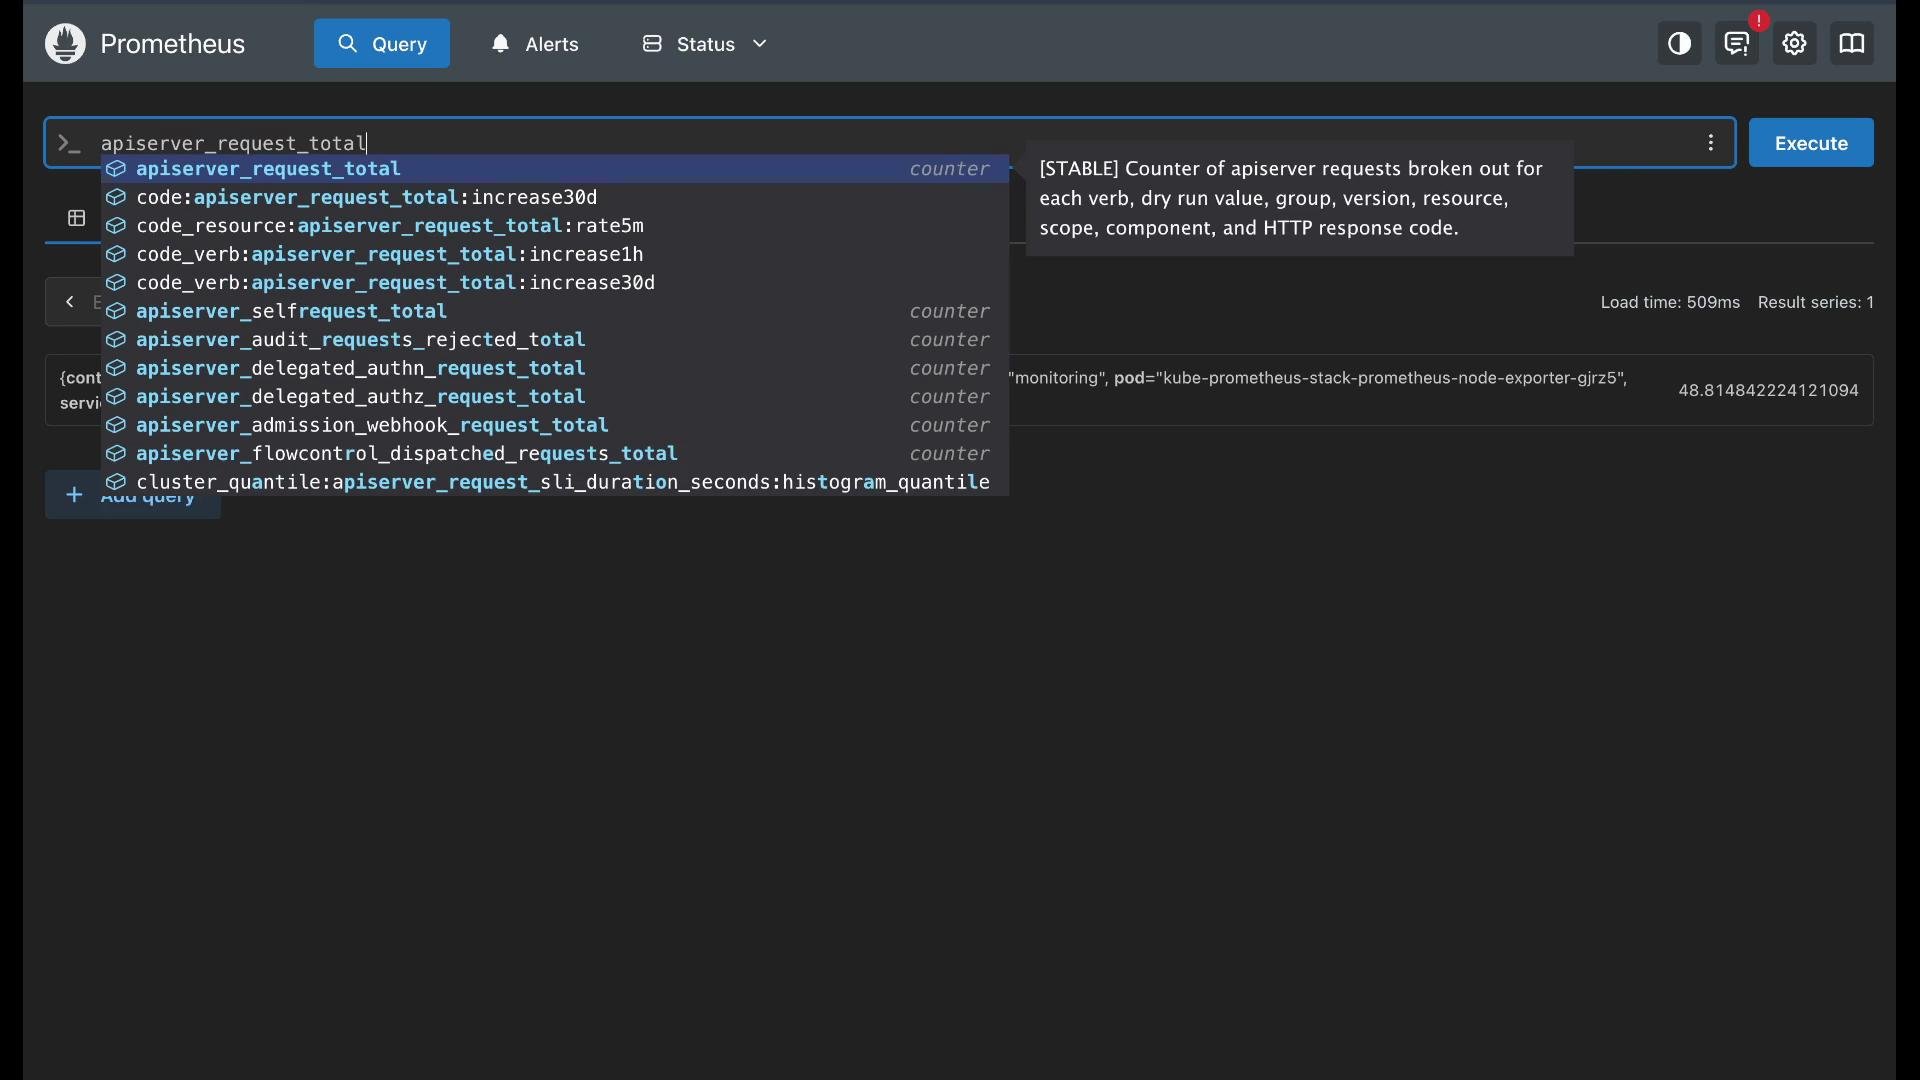Open the settings gear icon
The width and height of the screenshot is (1920, 1080).
pyautogui.click(x=1797, y=44)
